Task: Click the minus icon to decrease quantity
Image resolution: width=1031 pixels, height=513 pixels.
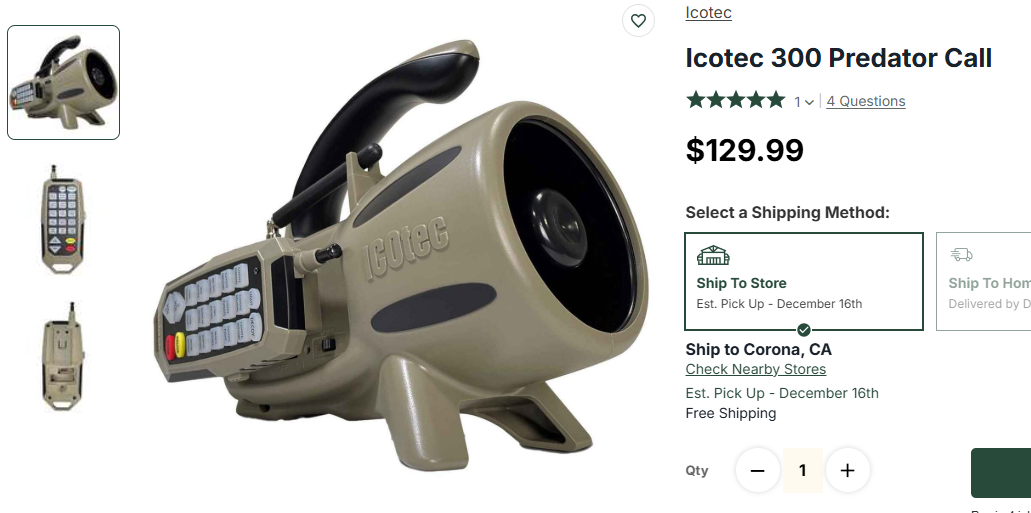Action: click(x=757, y=470)
